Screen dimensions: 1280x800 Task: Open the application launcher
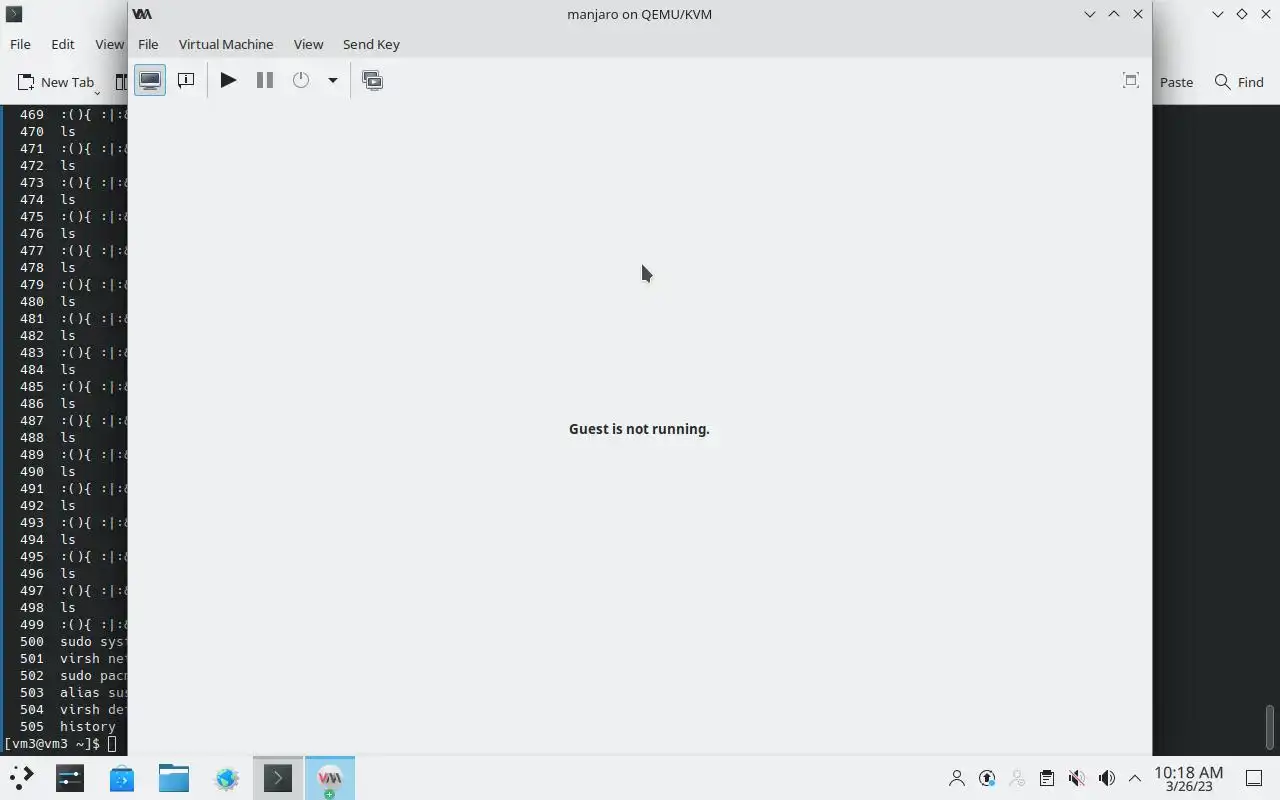pos(22,778)
